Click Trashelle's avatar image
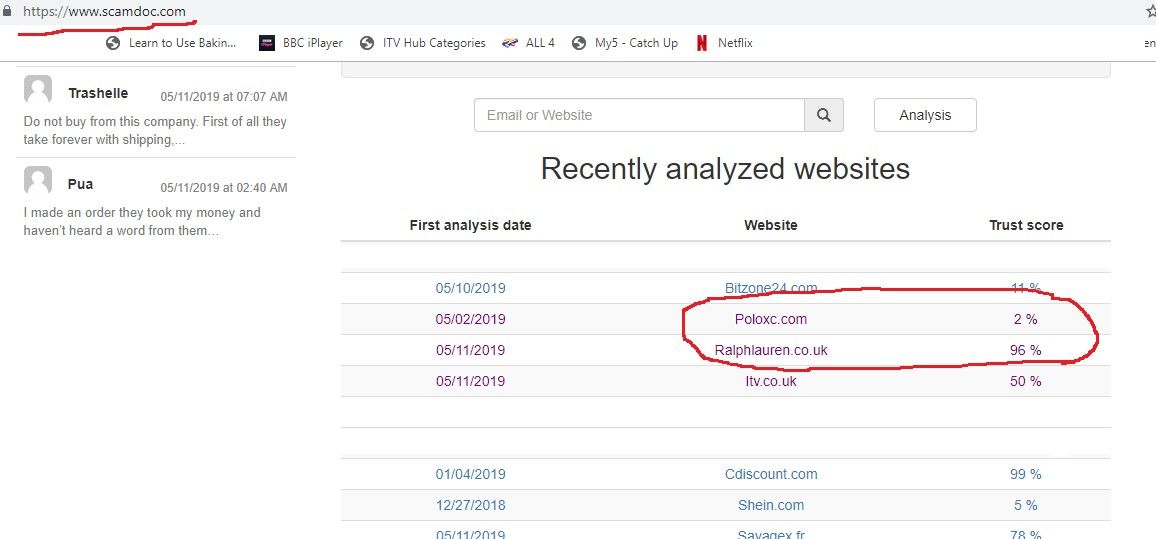Screen dimensions: 1156x539 [38, 89]
